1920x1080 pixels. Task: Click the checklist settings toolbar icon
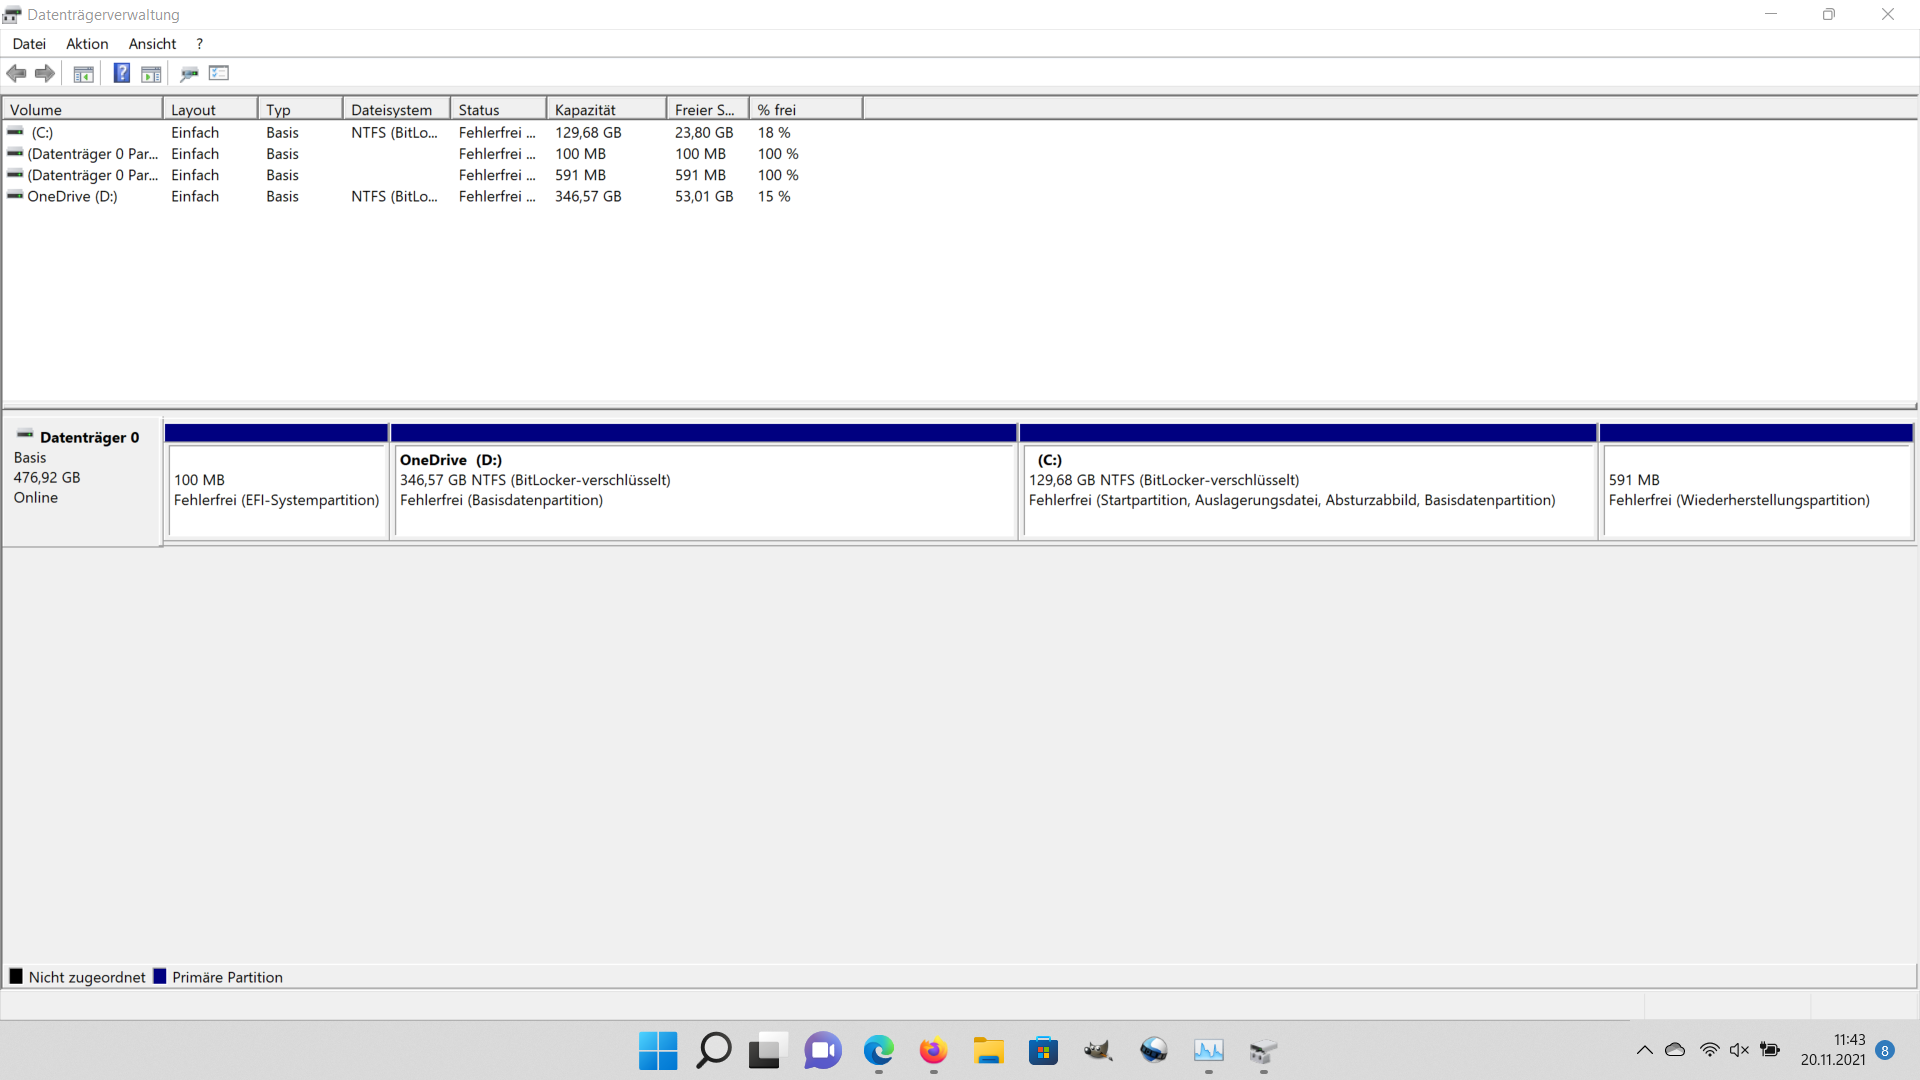219,73
